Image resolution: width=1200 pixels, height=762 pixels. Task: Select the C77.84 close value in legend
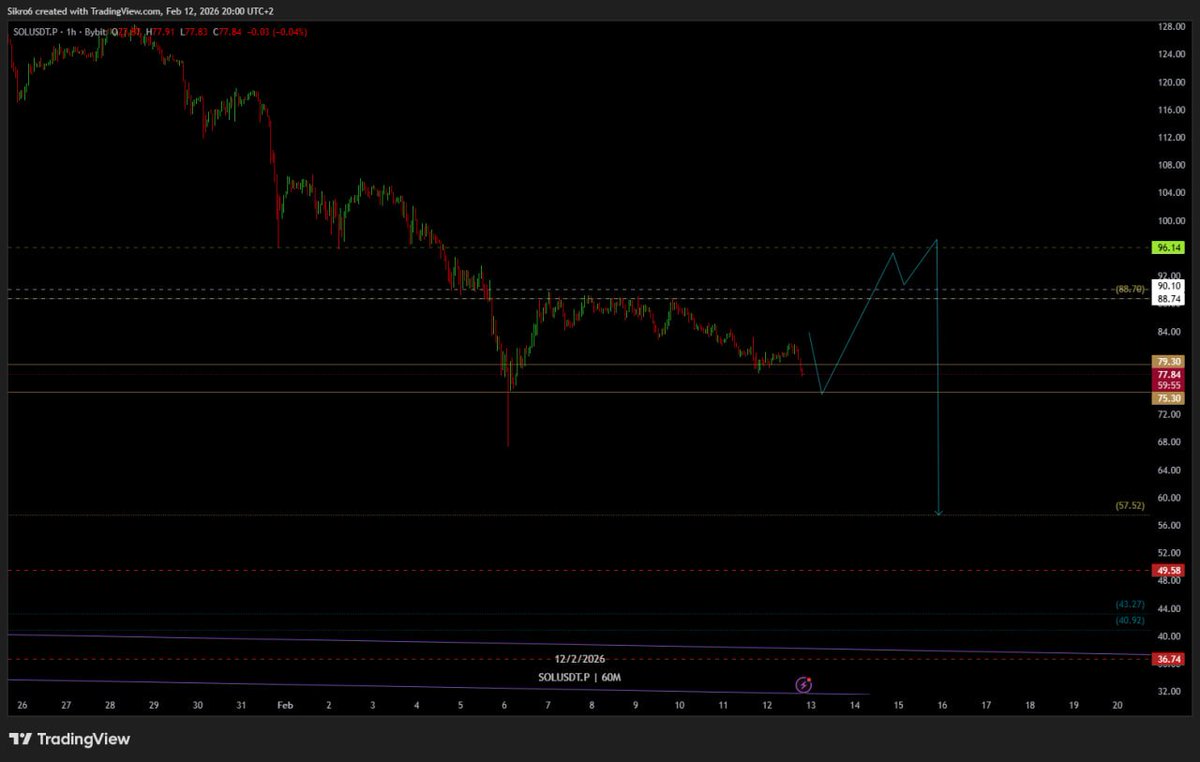click(x=228, y=32)
